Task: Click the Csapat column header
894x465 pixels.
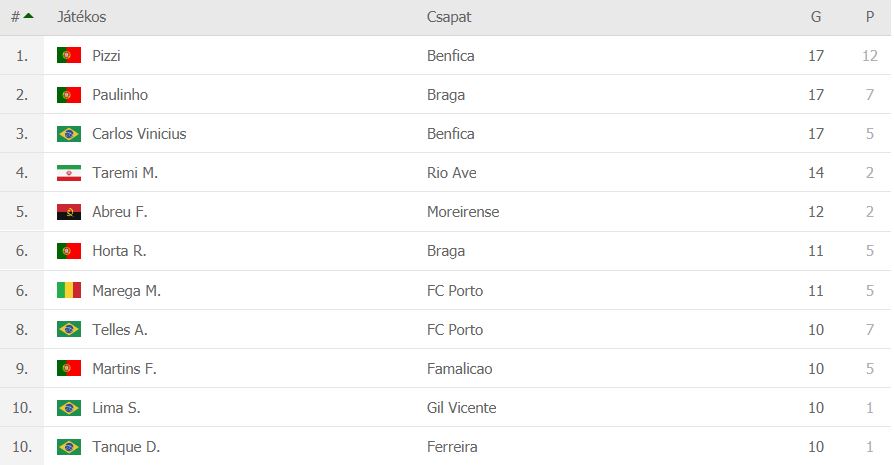Action: 449,17
